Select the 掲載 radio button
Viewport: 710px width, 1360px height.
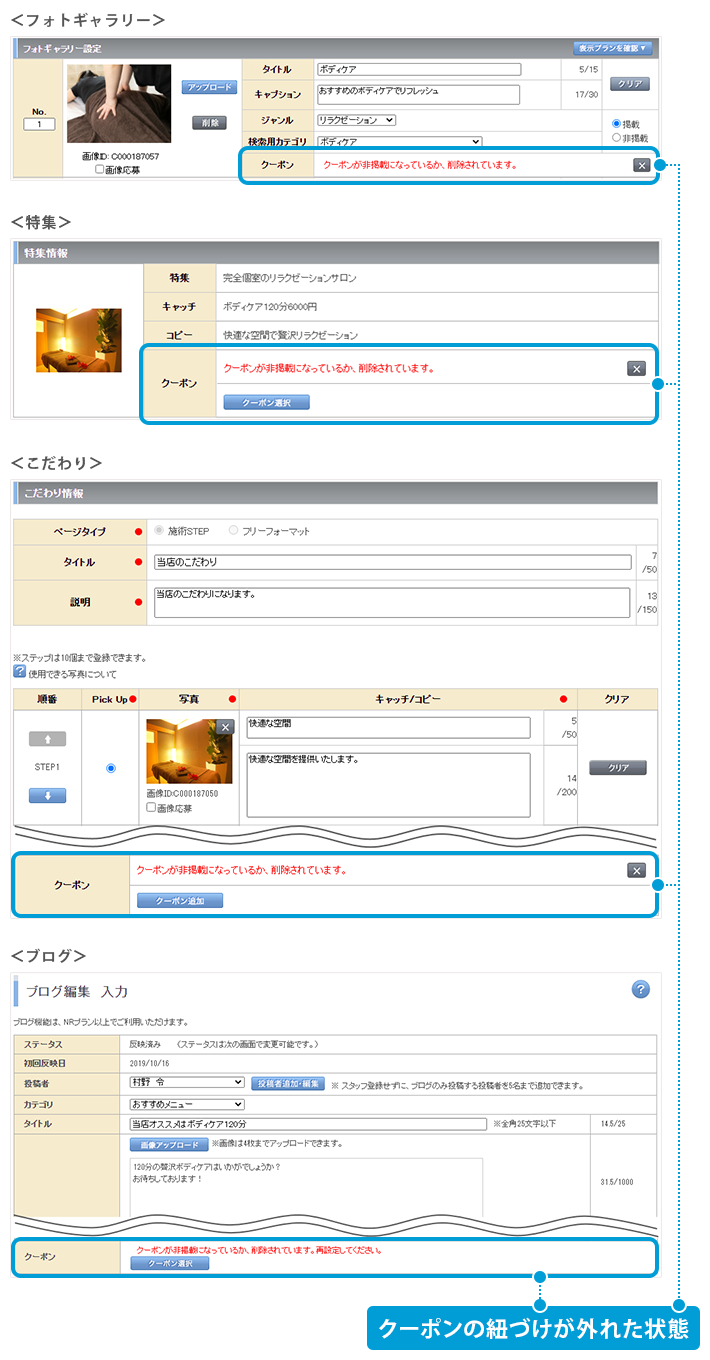617,124
